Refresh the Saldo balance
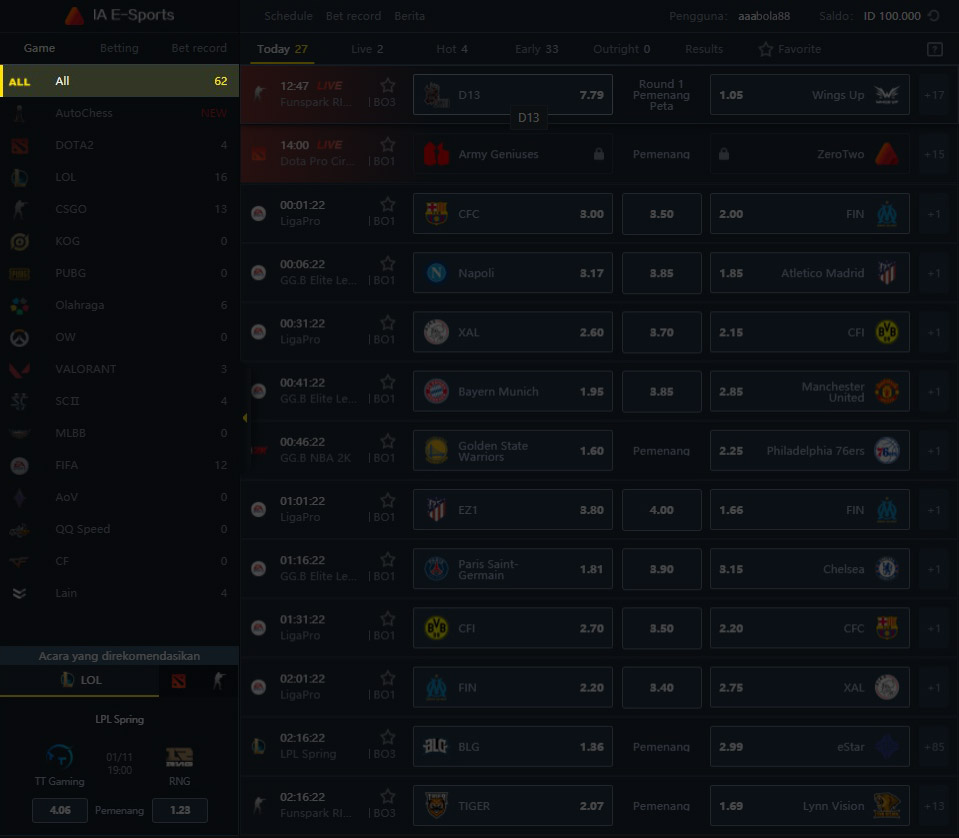959x838 pixels. coord(934,16)
